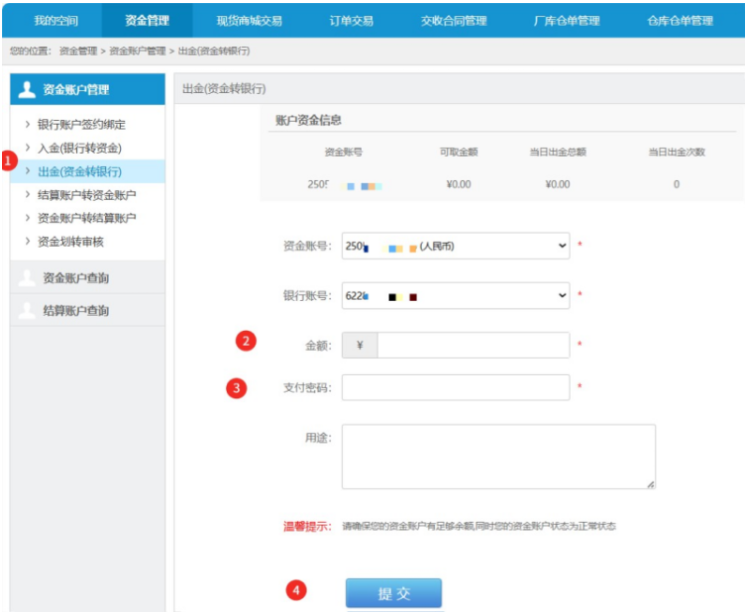The width and height of the screenshot is (751, 616).
Task: Click the ¥ currency symbol in amount field
Action: pyautogui.click(x=359, y=346)
